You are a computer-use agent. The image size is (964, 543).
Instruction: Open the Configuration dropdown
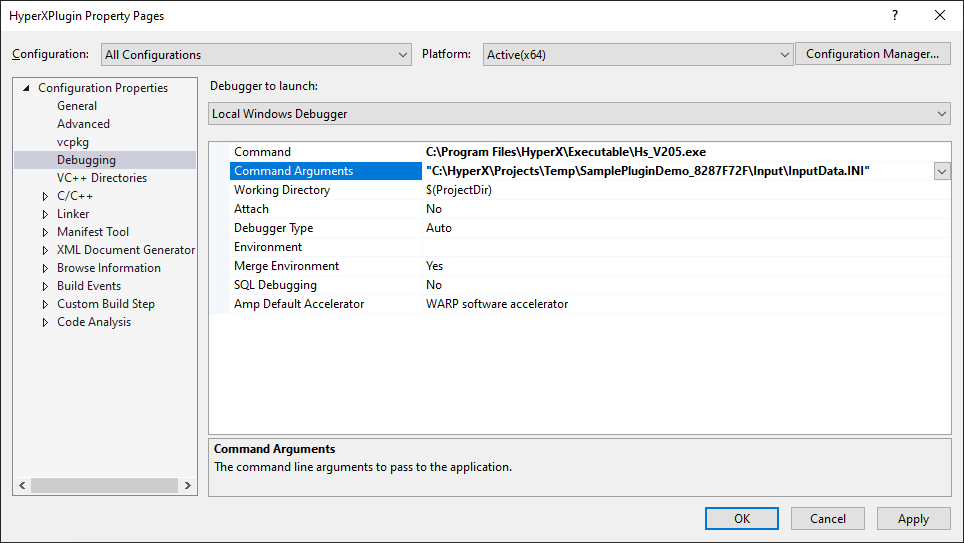pyautogui.click(x=256, y=55)
